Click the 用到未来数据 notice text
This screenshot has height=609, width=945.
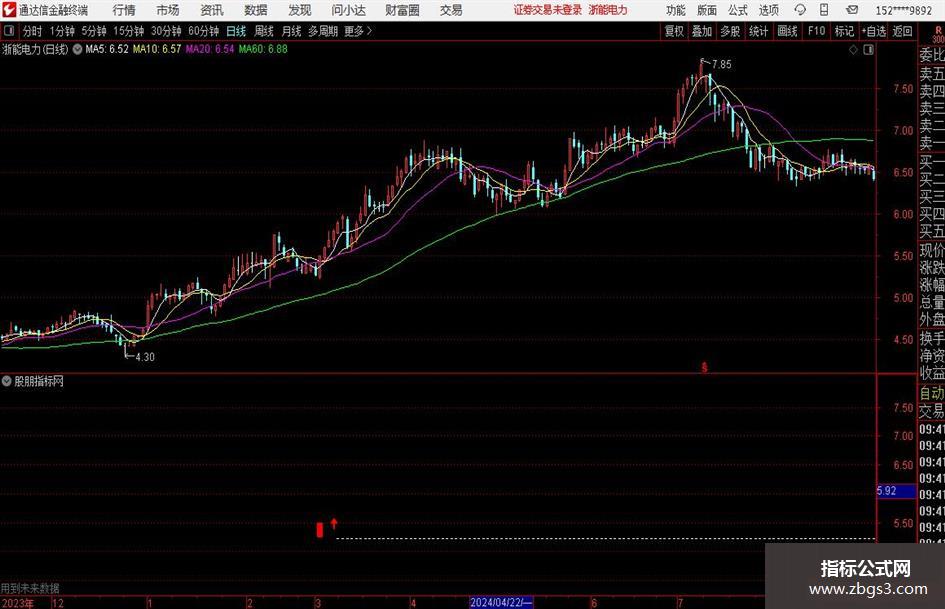click(30, 588)
